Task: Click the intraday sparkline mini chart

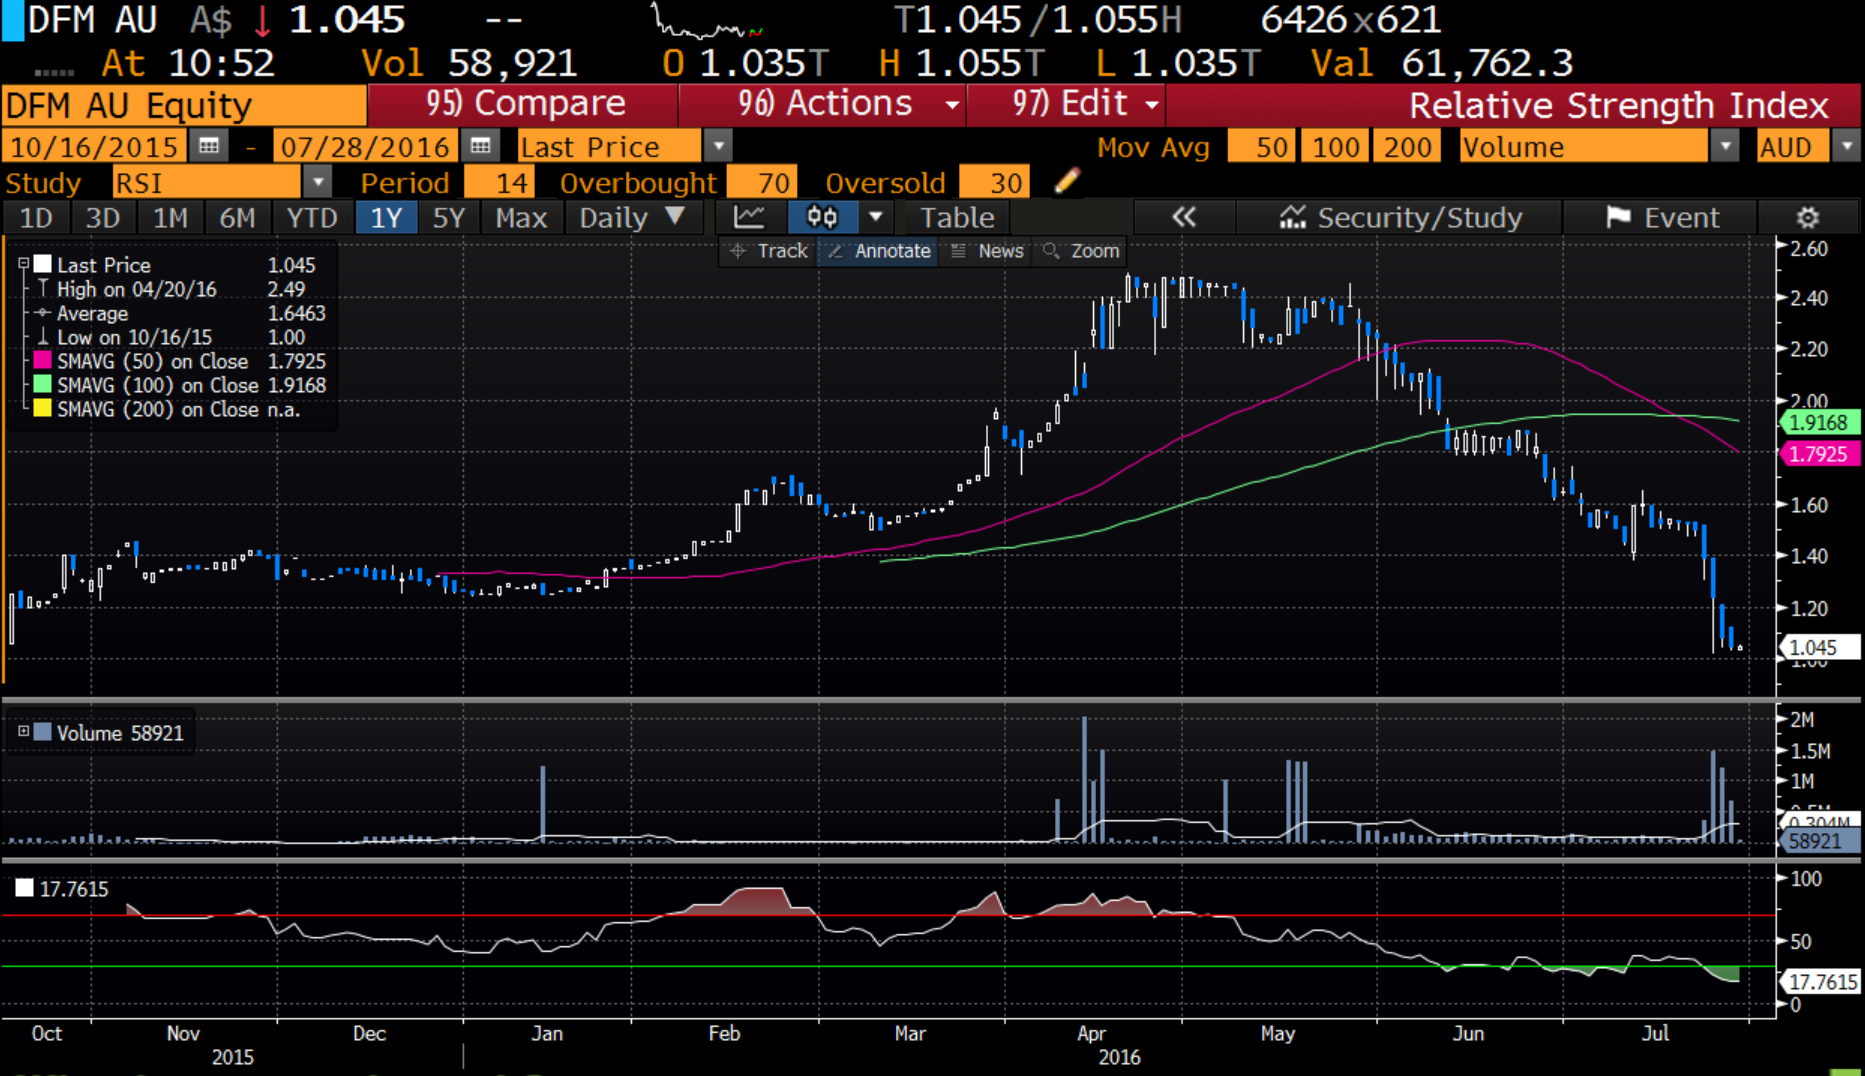Action: pos(707,21)
